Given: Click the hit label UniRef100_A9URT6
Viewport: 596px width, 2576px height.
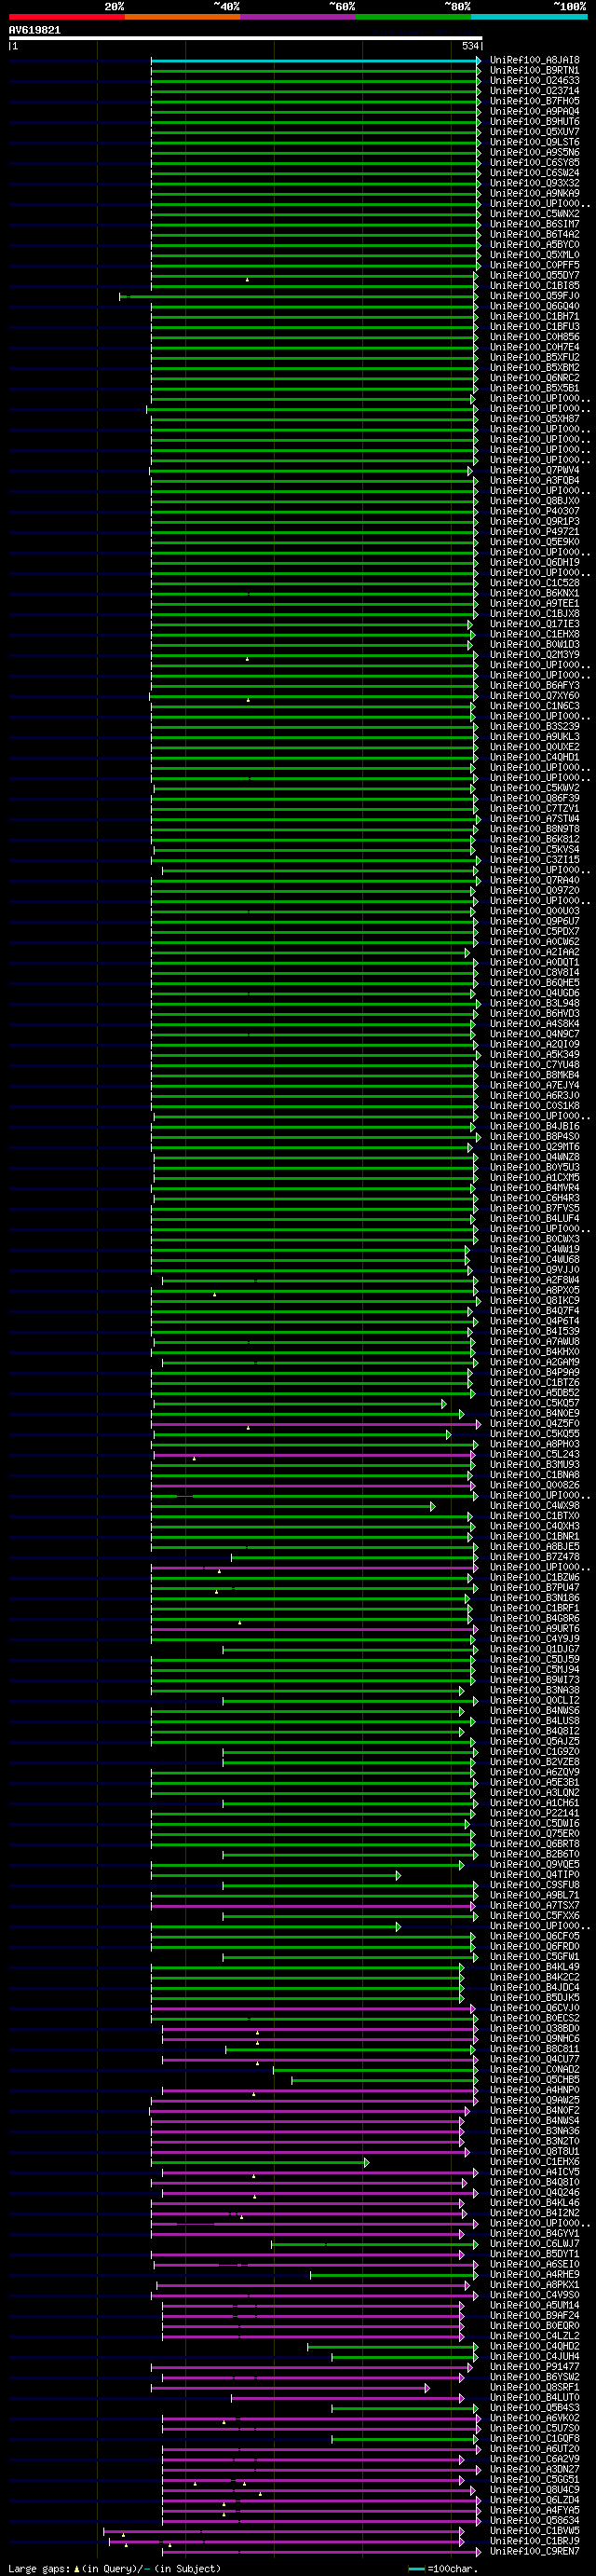Looking at the screenshot, I should (x=534, y=1629).
